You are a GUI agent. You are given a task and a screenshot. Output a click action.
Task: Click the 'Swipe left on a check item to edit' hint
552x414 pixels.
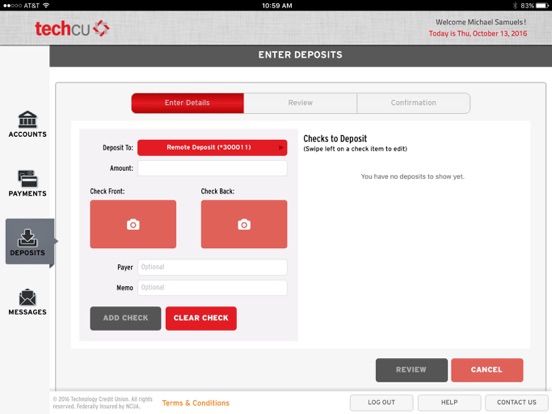355,149
